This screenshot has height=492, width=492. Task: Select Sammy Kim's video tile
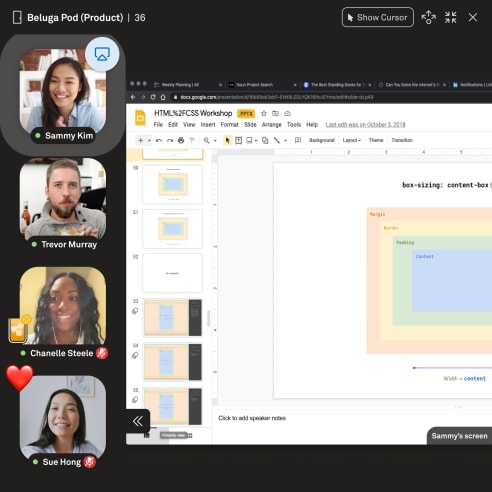tap(63, 91)
